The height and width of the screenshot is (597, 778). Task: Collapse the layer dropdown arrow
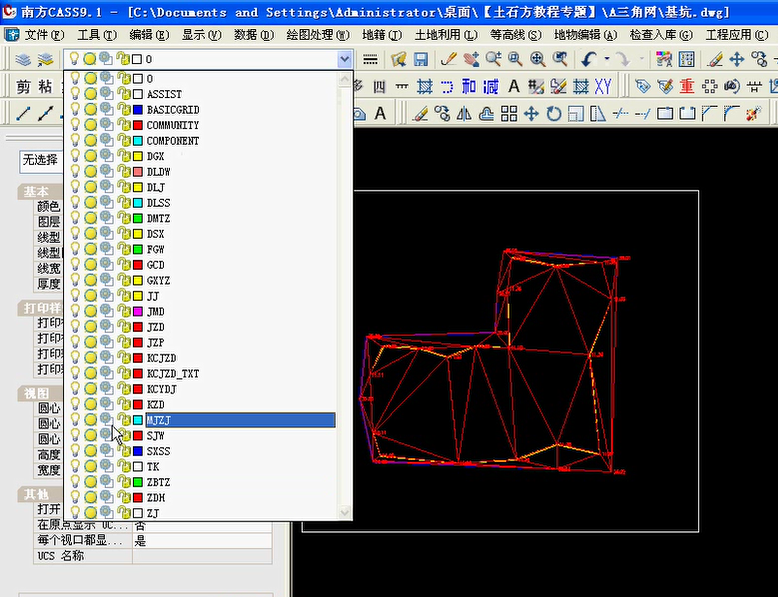[345, 60]
